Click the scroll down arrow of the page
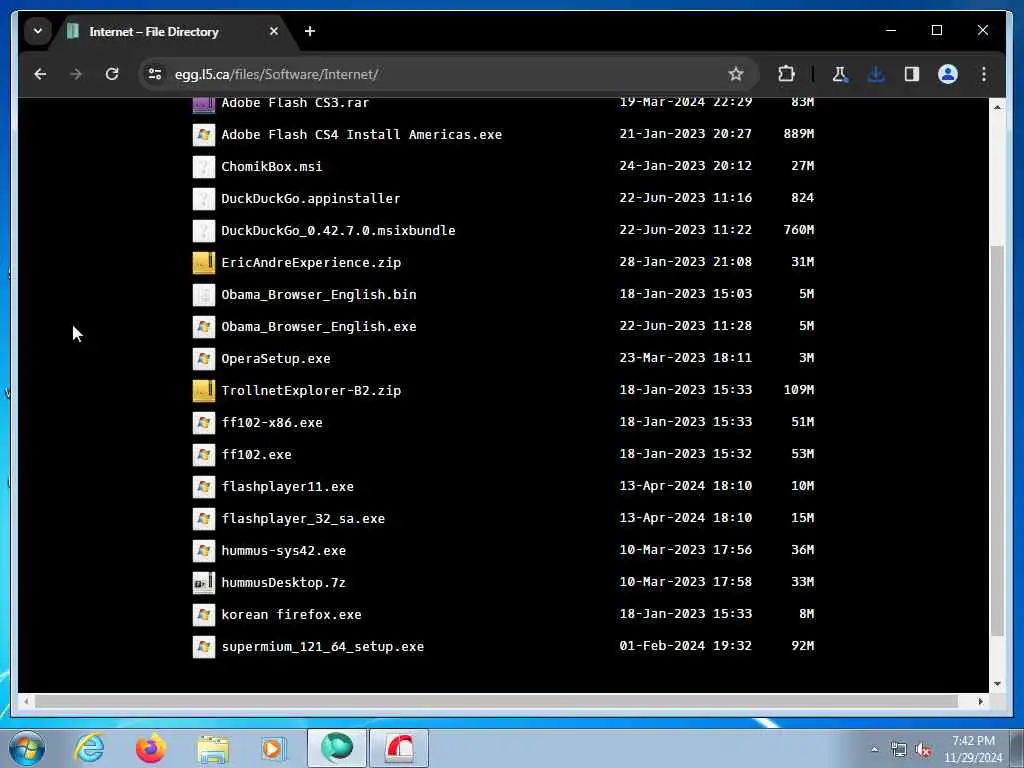Viewport: 1024px width, 768px height. [997, 684]
